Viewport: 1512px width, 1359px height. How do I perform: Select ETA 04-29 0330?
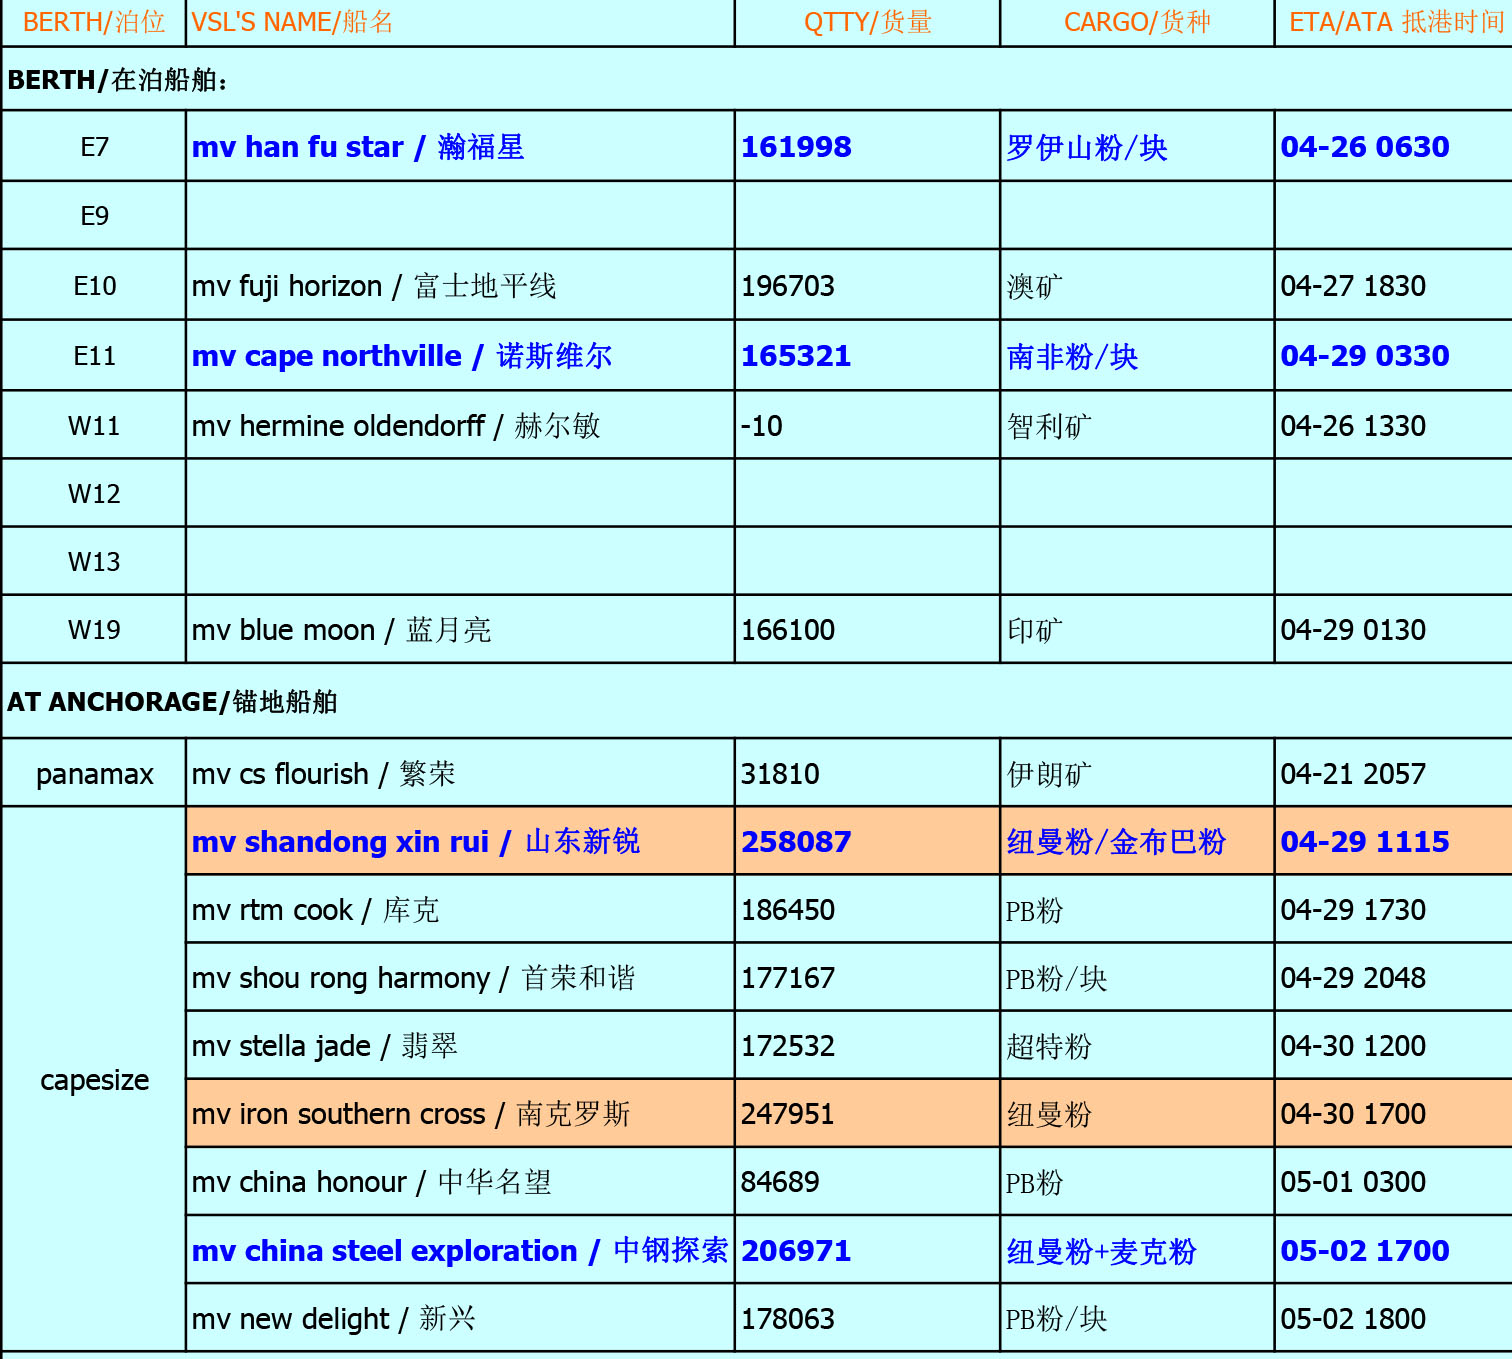coord(1394,355)
